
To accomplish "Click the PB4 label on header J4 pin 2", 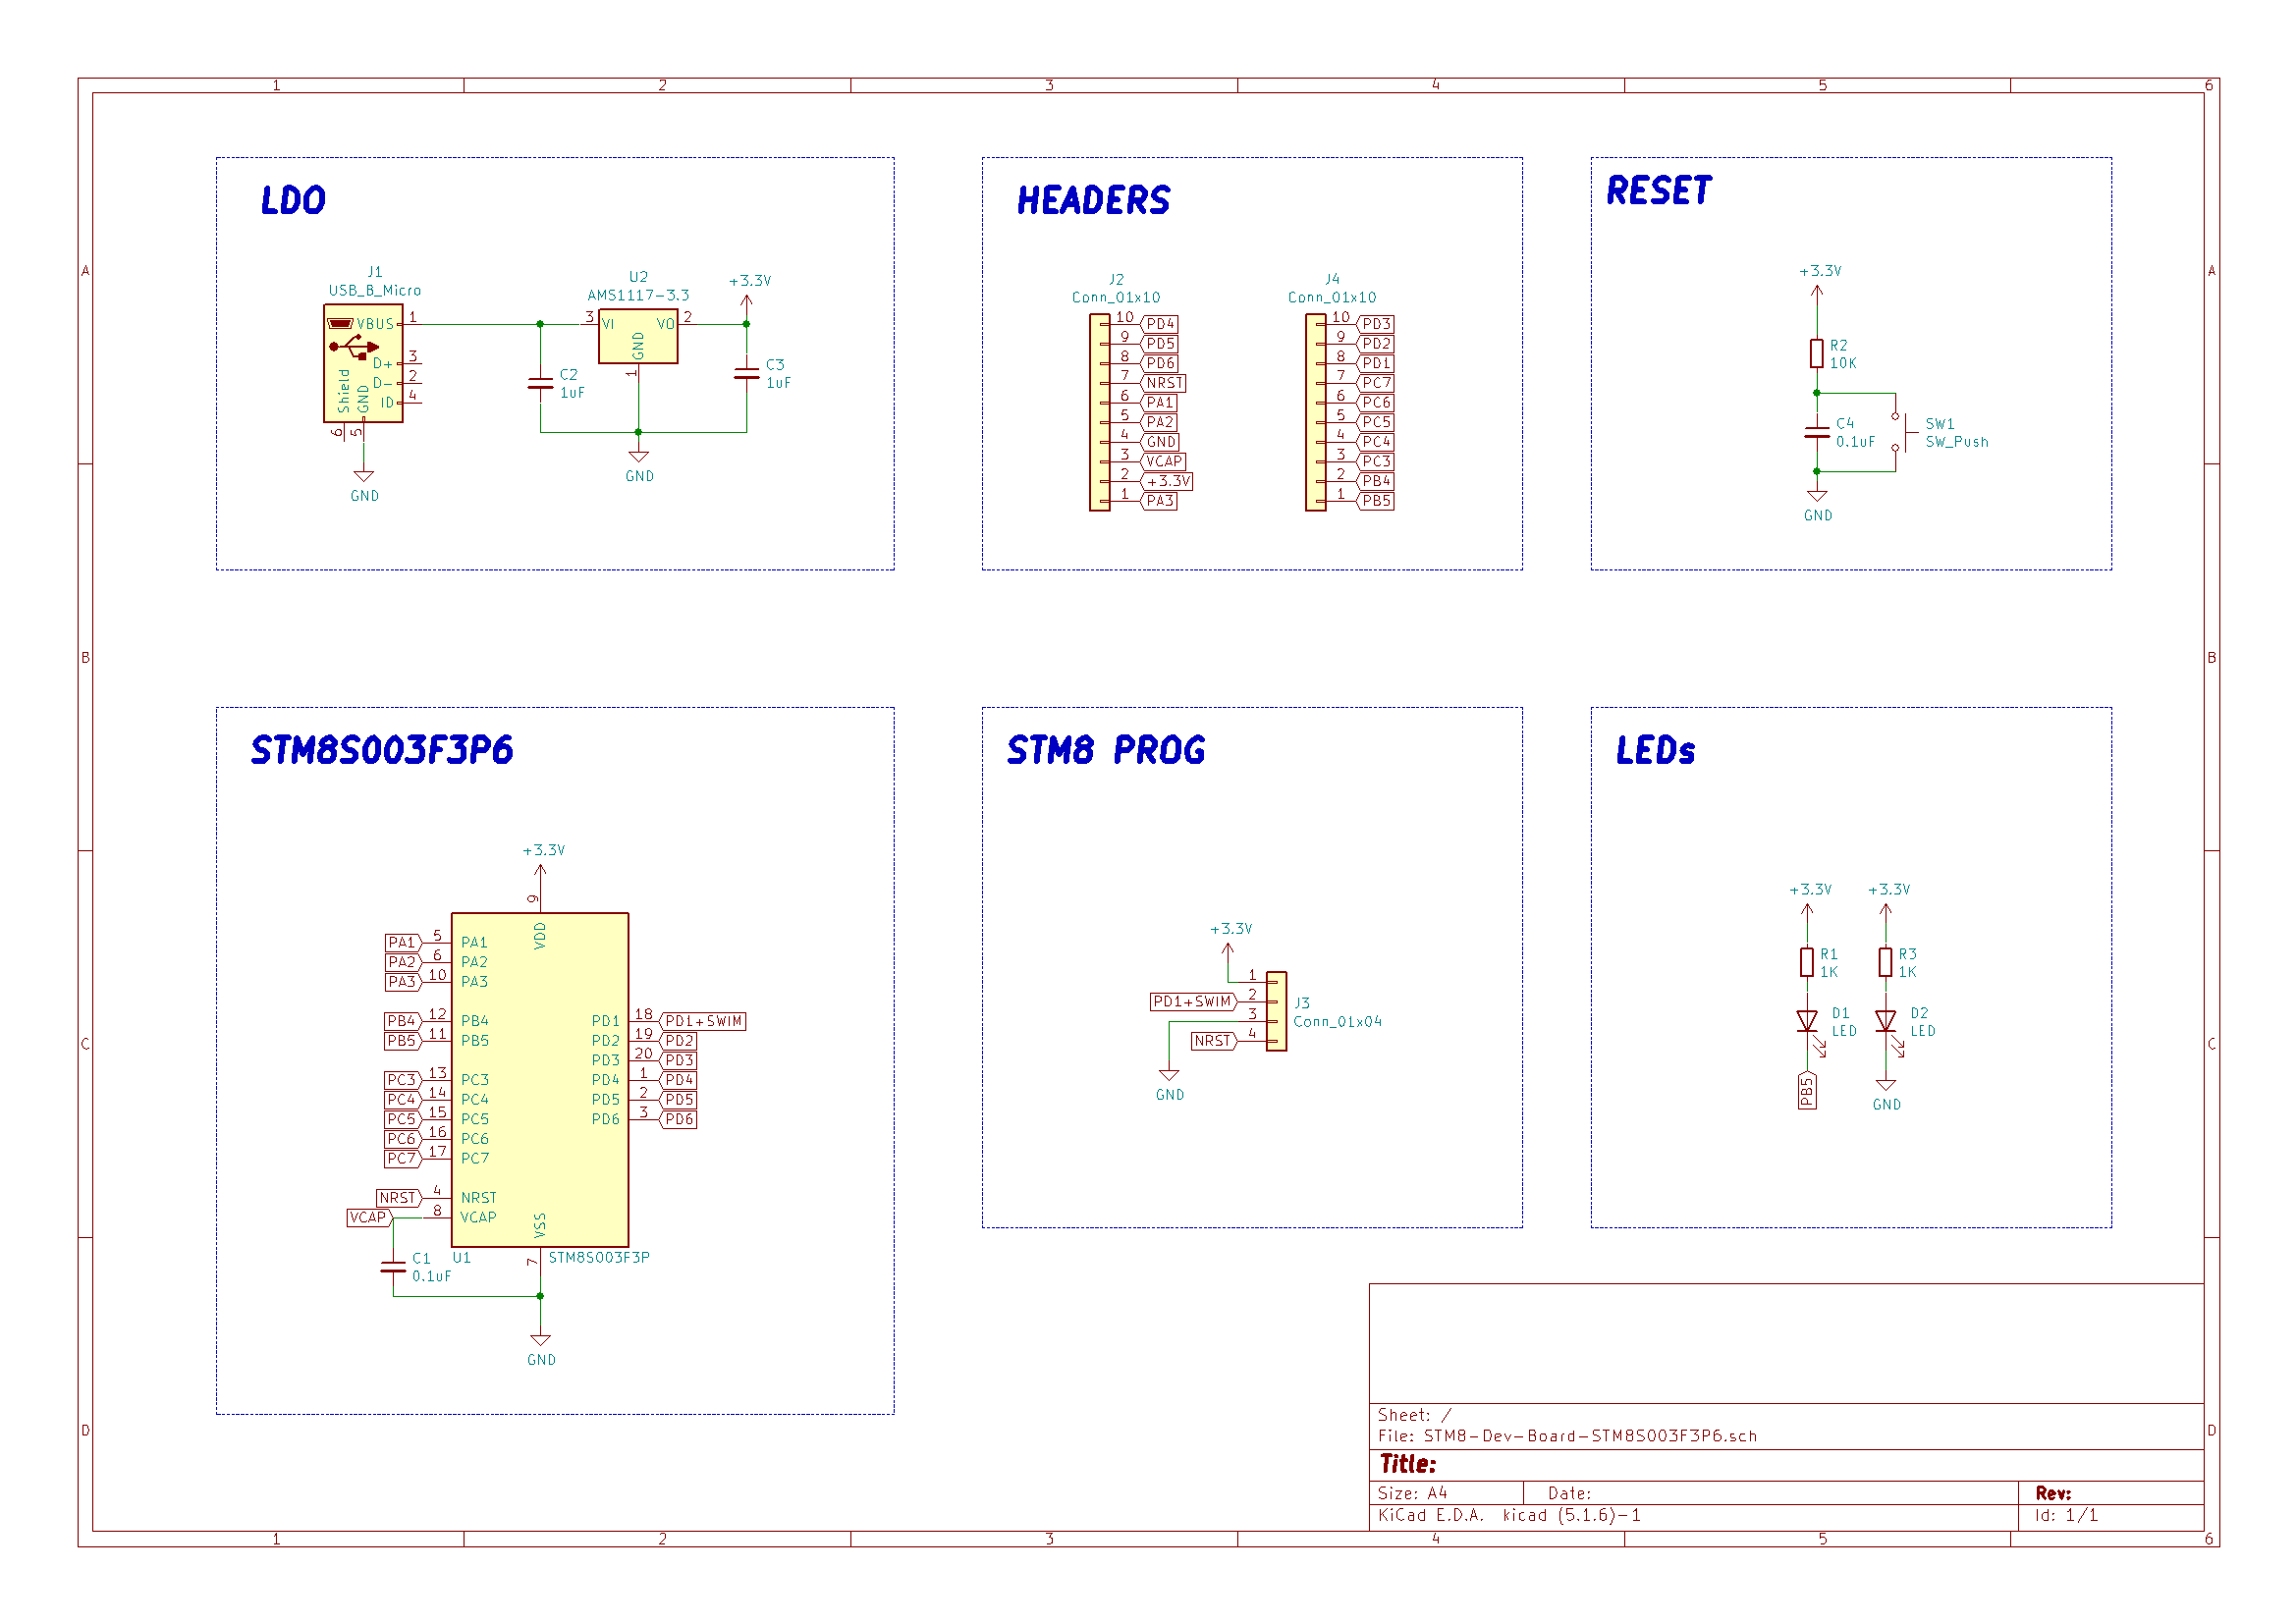I will pyautogui.click(x=1375, y=481).
